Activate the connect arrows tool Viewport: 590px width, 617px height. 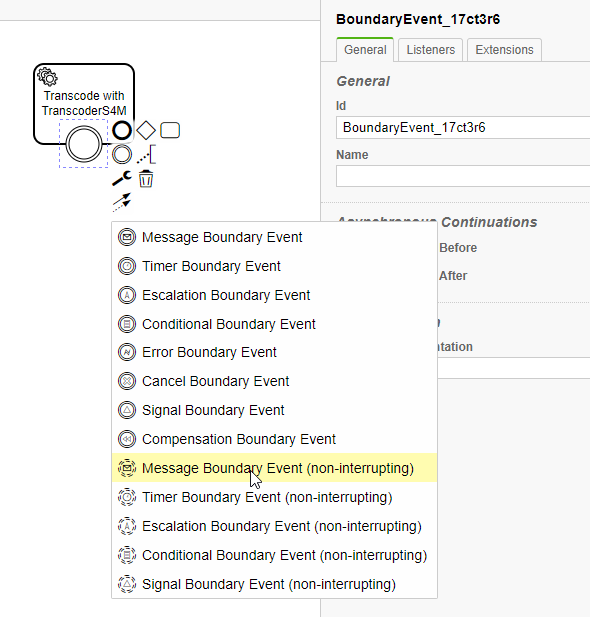(122, 202)
